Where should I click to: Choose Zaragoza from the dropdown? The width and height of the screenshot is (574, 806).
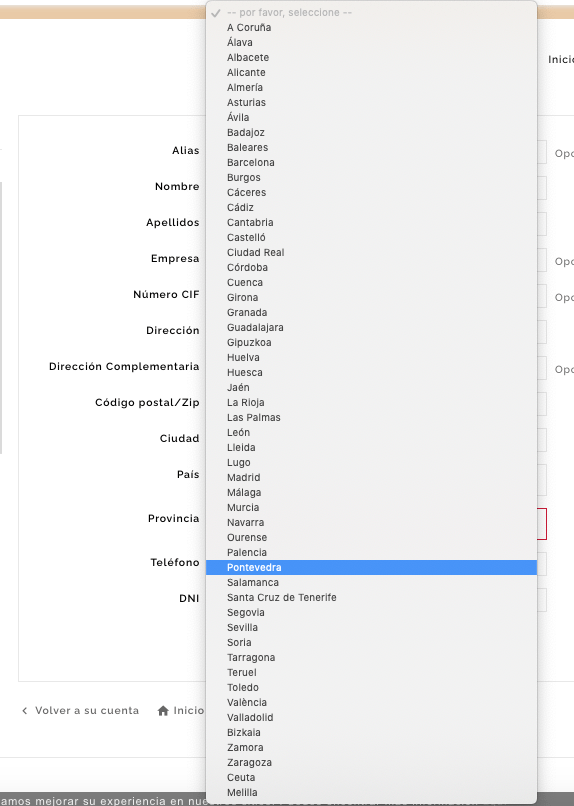pyautogui.click(x=372, y=763)
